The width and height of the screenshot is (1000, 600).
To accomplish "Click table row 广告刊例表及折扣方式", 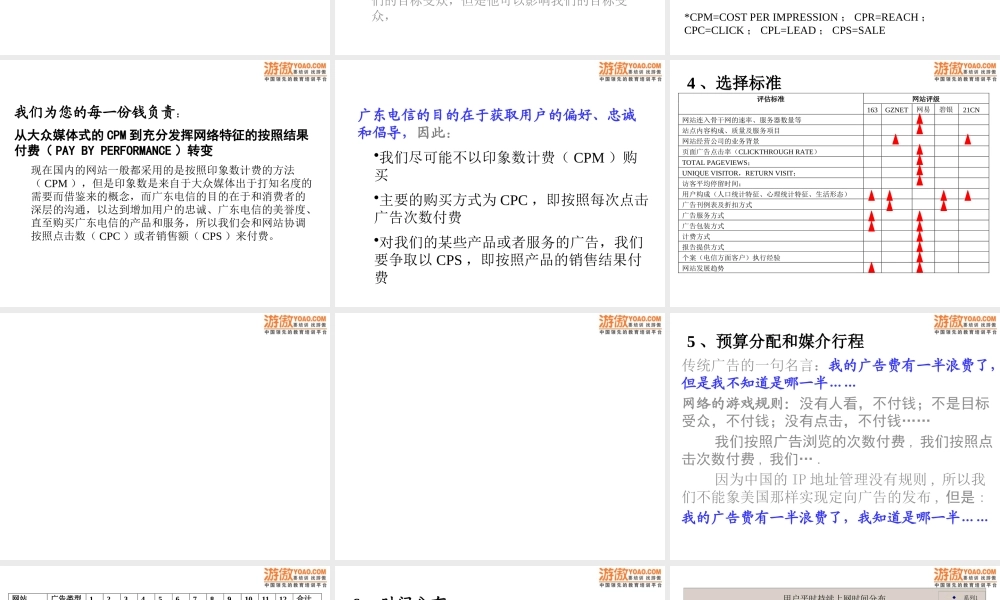I will pos(834,205).
